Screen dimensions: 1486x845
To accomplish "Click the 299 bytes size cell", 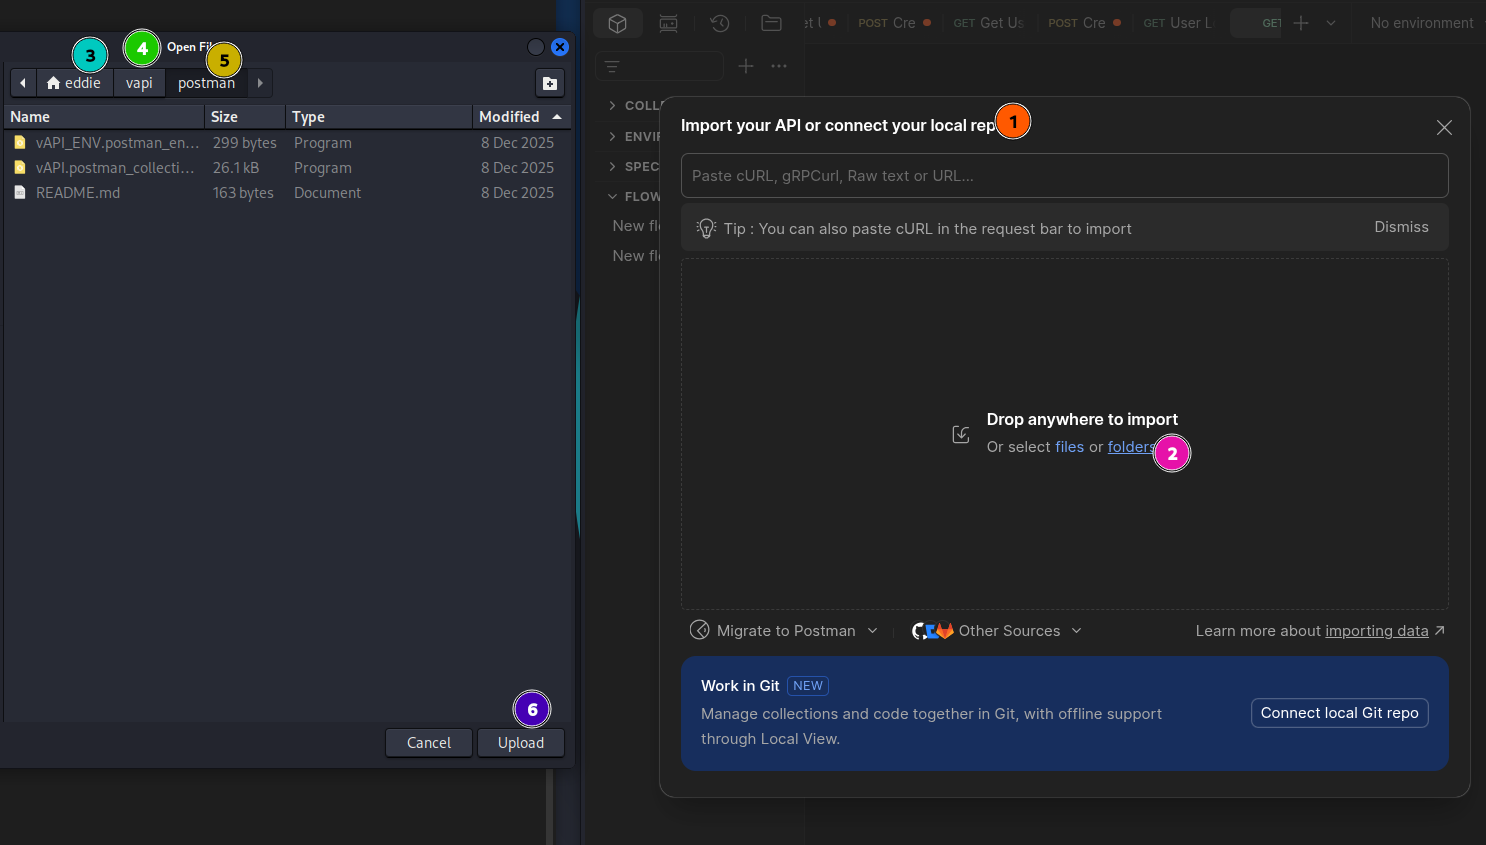I will [245, 143].
